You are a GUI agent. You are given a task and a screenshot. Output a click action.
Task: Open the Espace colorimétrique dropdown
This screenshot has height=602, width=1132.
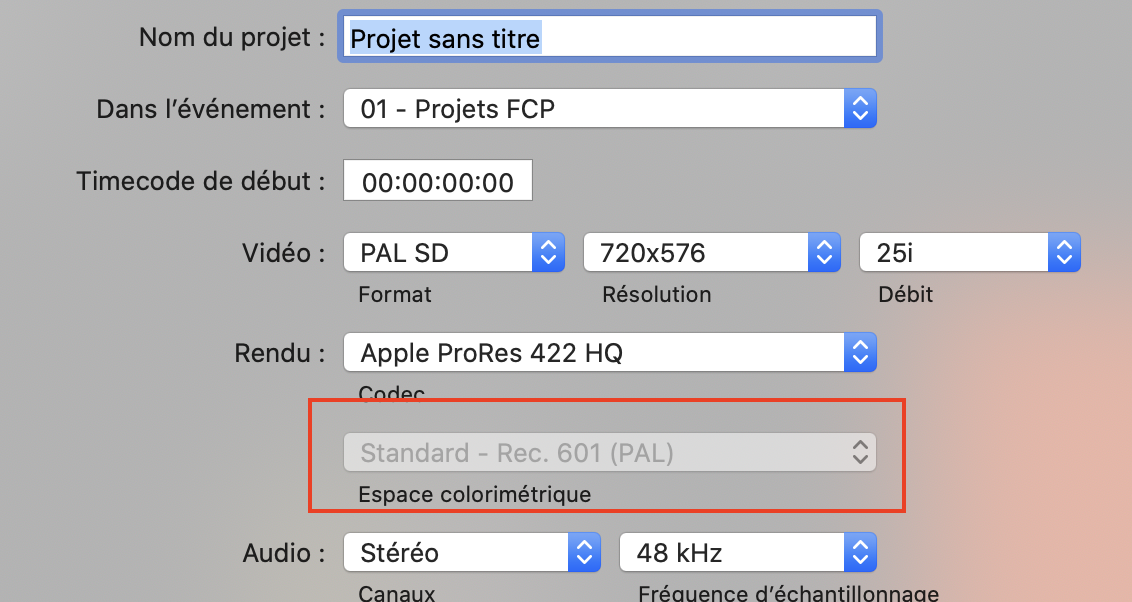pyautogui.click(x=600, y=452)
